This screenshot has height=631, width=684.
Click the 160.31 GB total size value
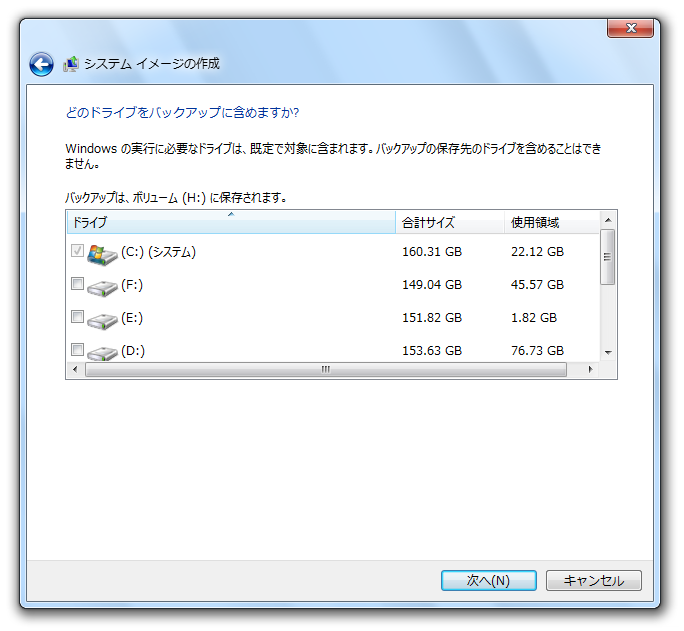pyautogui.click(x=432, y=252)
